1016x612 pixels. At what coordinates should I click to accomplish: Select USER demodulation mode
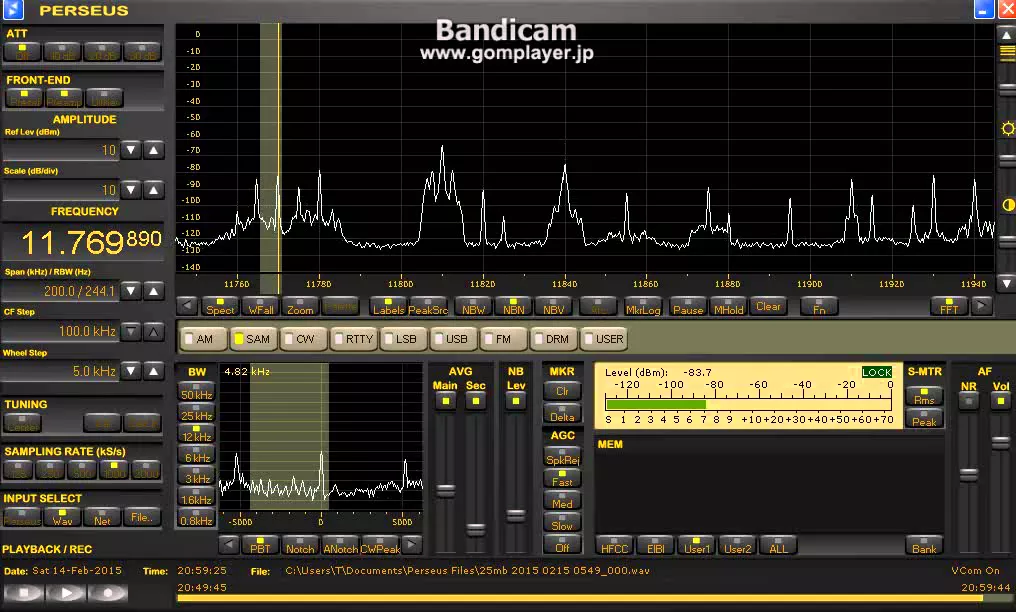point(605,339)
